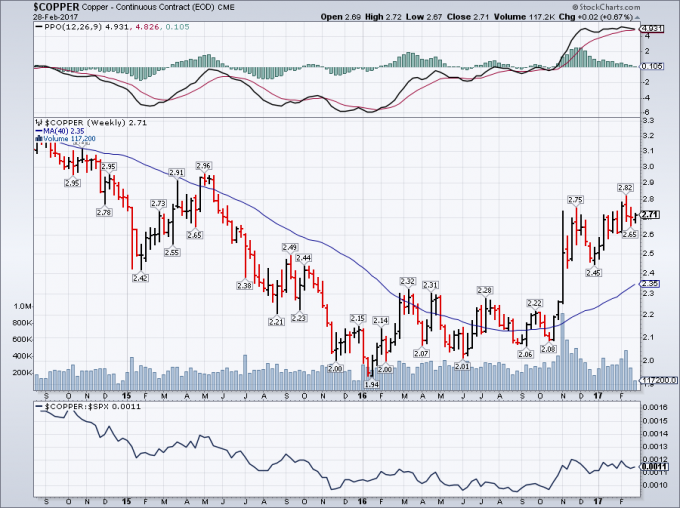Image resolution: width=680 pixels, height=508 pixels.
Task: Click the 117200.0 volume axis tag
Action: 658,380
